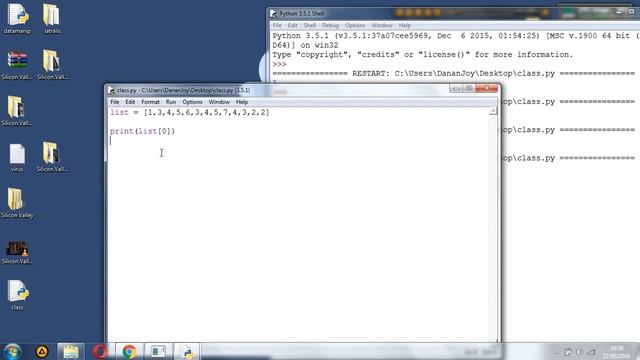Click the print(list[0]) line in editor
This screenshot has height=360, width=640.
(x=142, y=131)
